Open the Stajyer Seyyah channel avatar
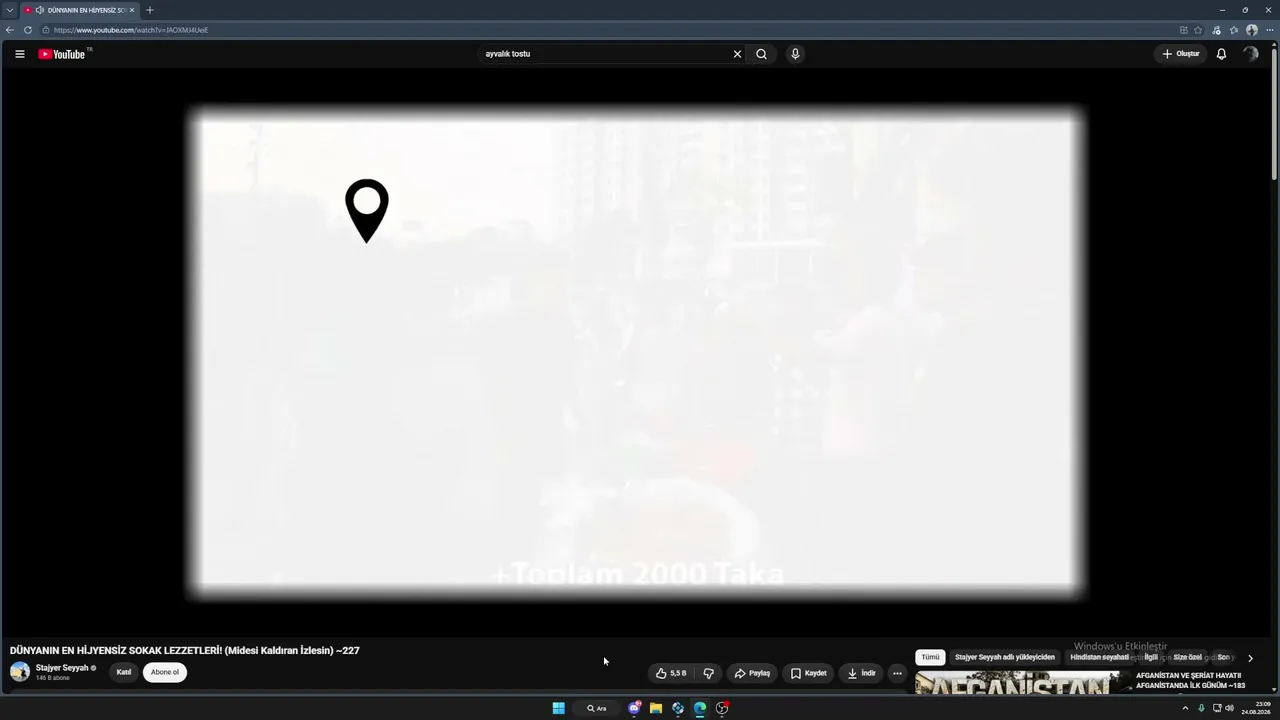Viewport: 1280px width, 720px height. pyautogui.click(x=20, y=672)
